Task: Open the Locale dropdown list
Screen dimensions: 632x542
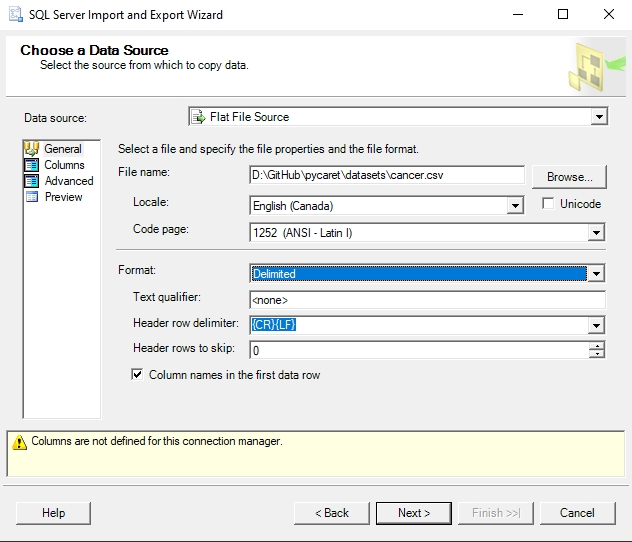Action: (x=515, y=205)
